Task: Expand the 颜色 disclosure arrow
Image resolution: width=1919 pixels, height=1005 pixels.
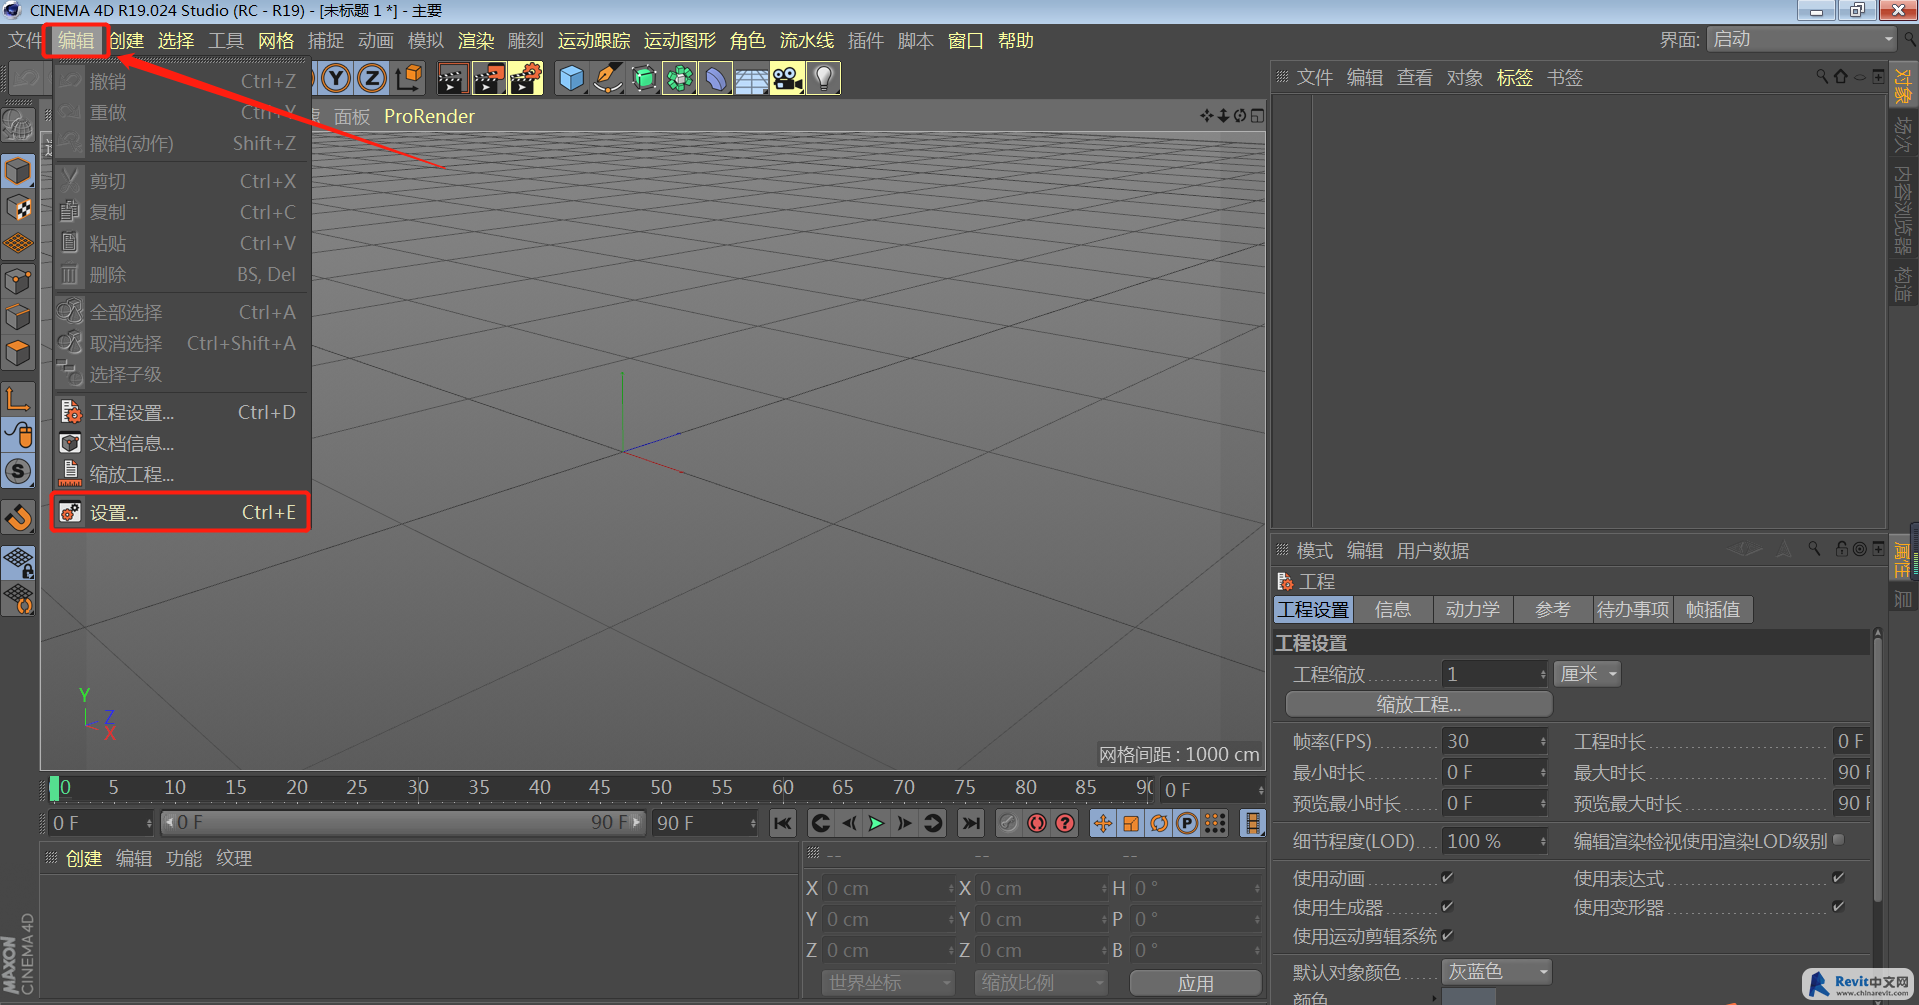Action: (x=1434, y=998)
